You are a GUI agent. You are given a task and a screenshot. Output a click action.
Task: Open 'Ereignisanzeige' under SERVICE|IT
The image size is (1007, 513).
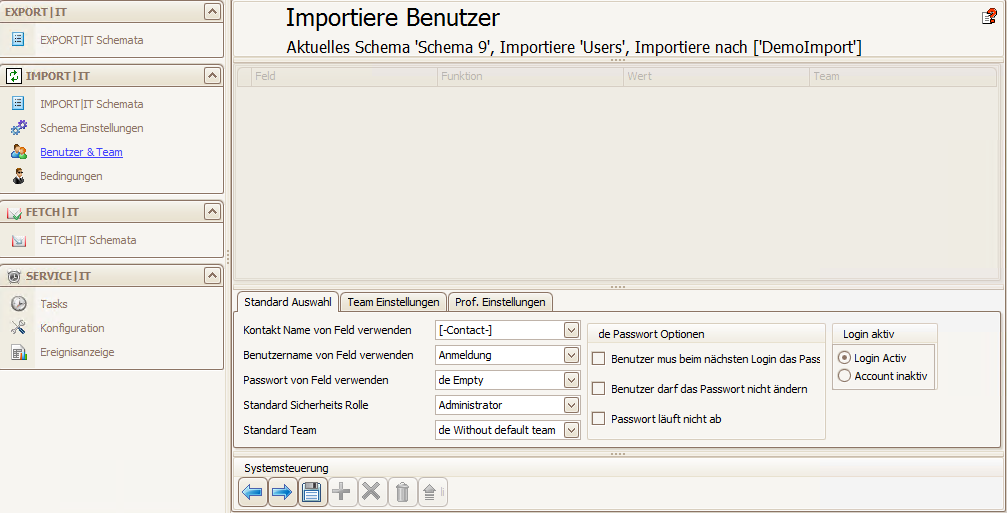77,352
